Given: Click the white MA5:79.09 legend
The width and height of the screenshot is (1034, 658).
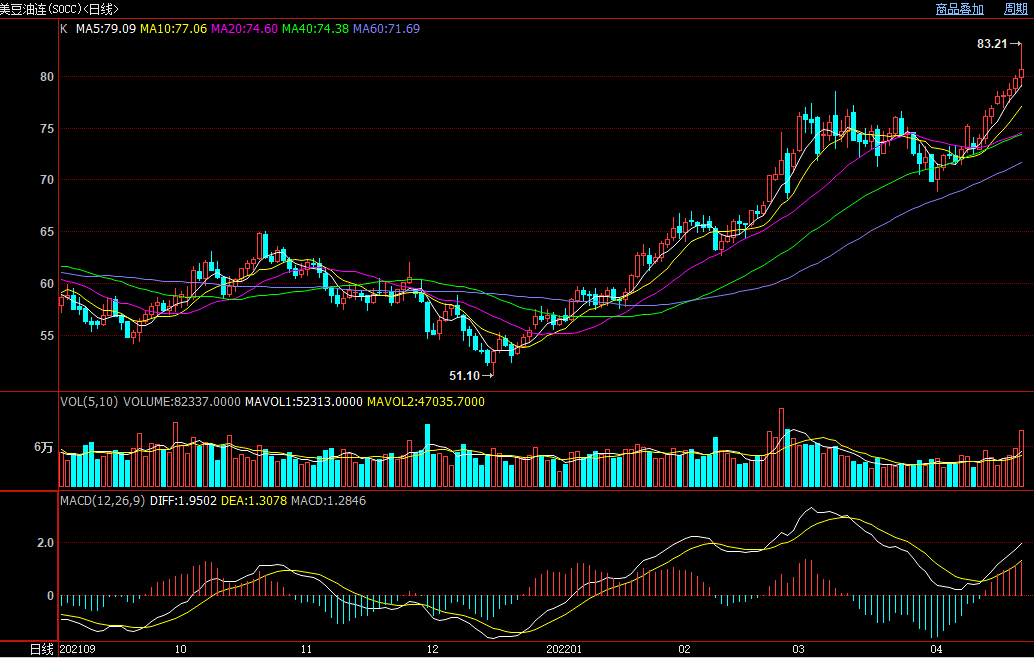Looking at the screenshot, I should click(x=106, y=29).
